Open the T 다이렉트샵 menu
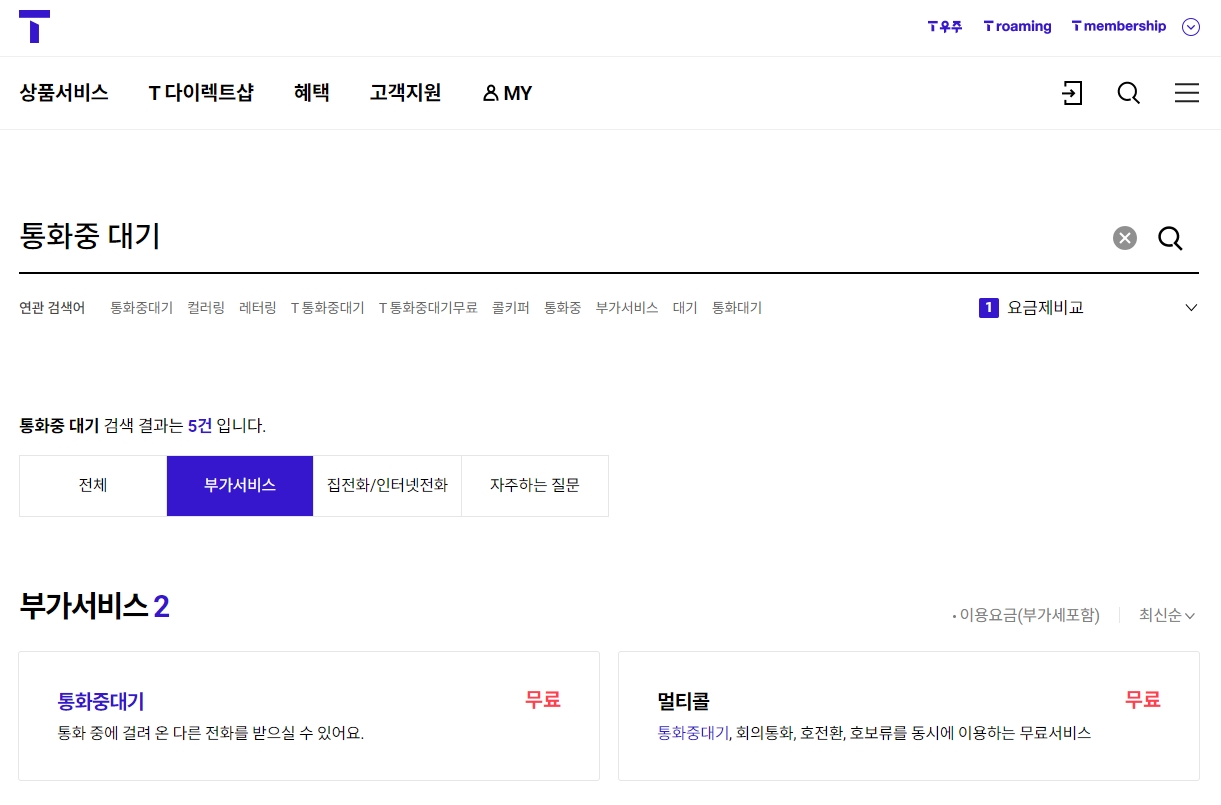Screen dimensions: 1221x805 click(x=201, y=93)
